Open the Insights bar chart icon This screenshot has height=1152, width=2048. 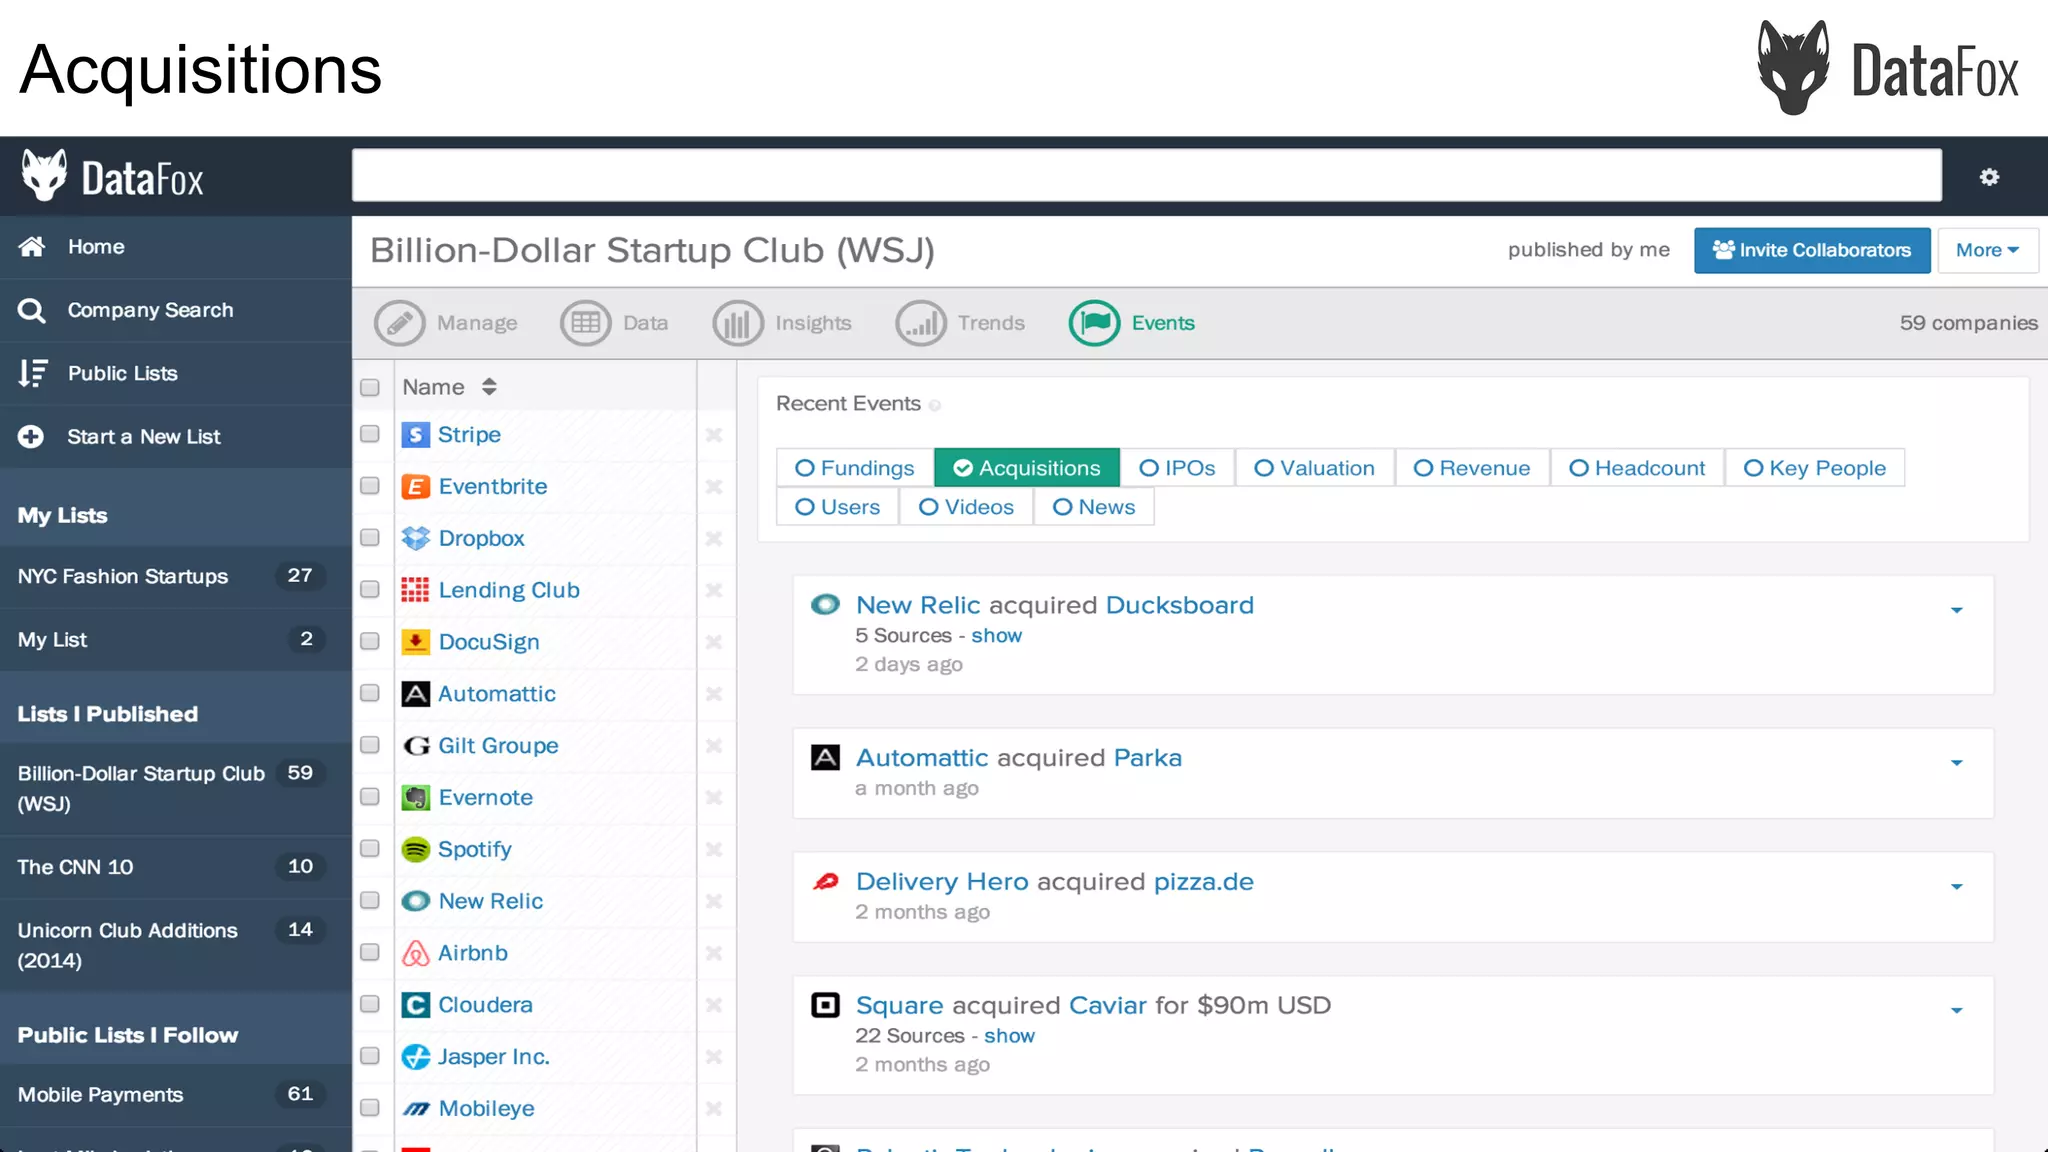pos(737,323)
